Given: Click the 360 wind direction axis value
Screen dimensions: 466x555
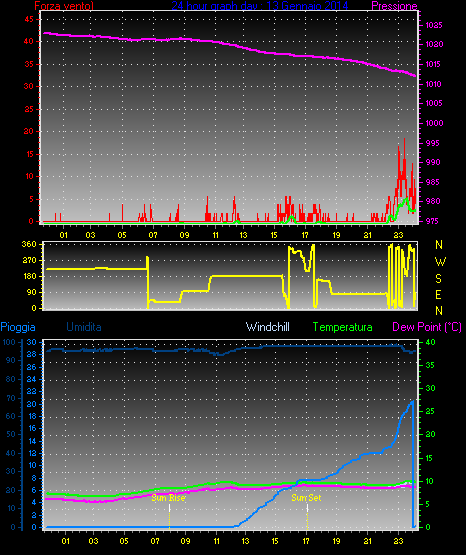Looking at the screenshot, I should (29, 244).
